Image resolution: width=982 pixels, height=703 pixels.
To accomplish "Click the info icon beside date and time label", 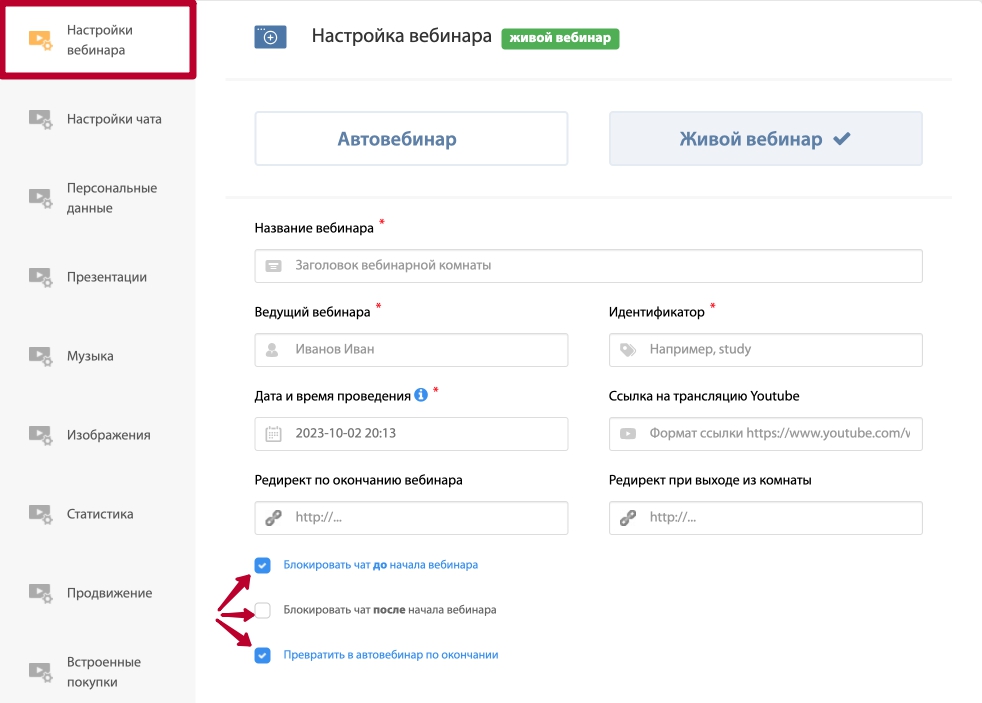I will tap(421, 395).
